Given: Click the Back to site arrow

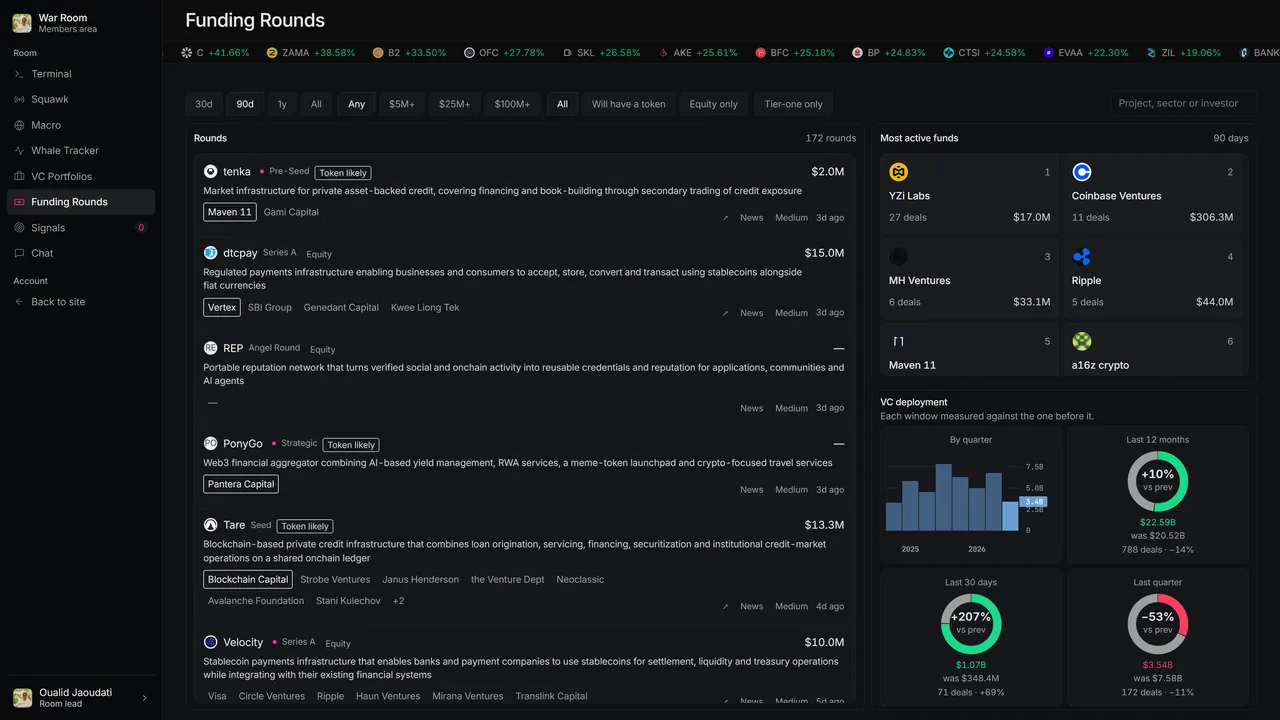Looking at the screenshot, I should click(x=19, y=302).
